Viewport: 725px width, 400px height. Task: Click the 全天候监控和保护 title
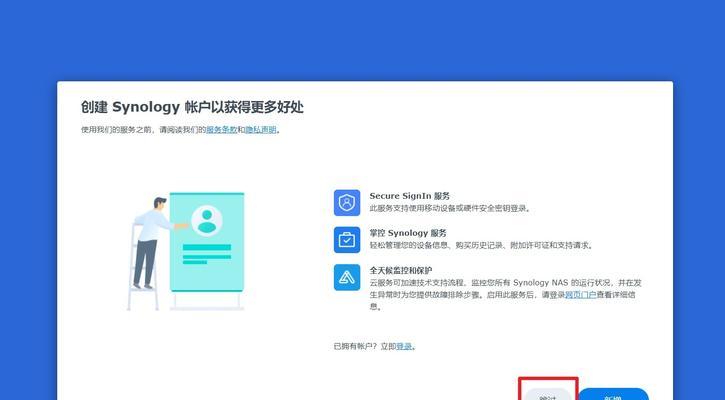(401, 270)
